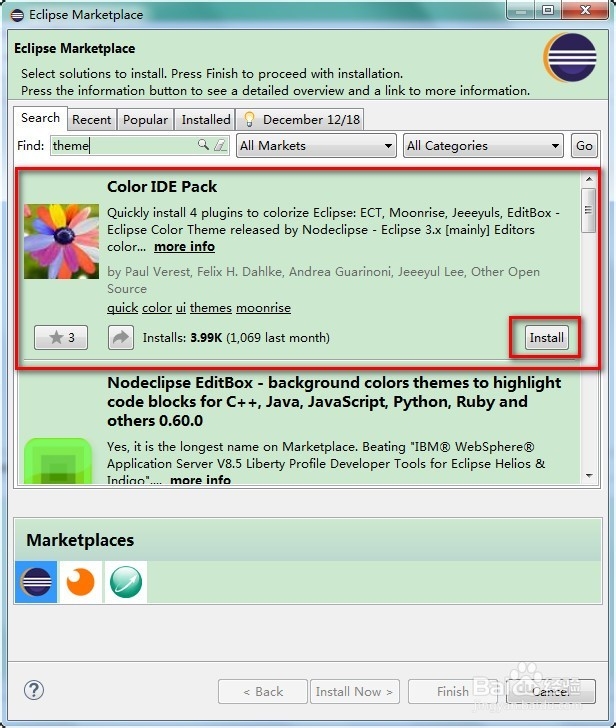616x728 pixels.
Task: Select the orange Obeo marketplace icon
Action: (x=80, y=581)
